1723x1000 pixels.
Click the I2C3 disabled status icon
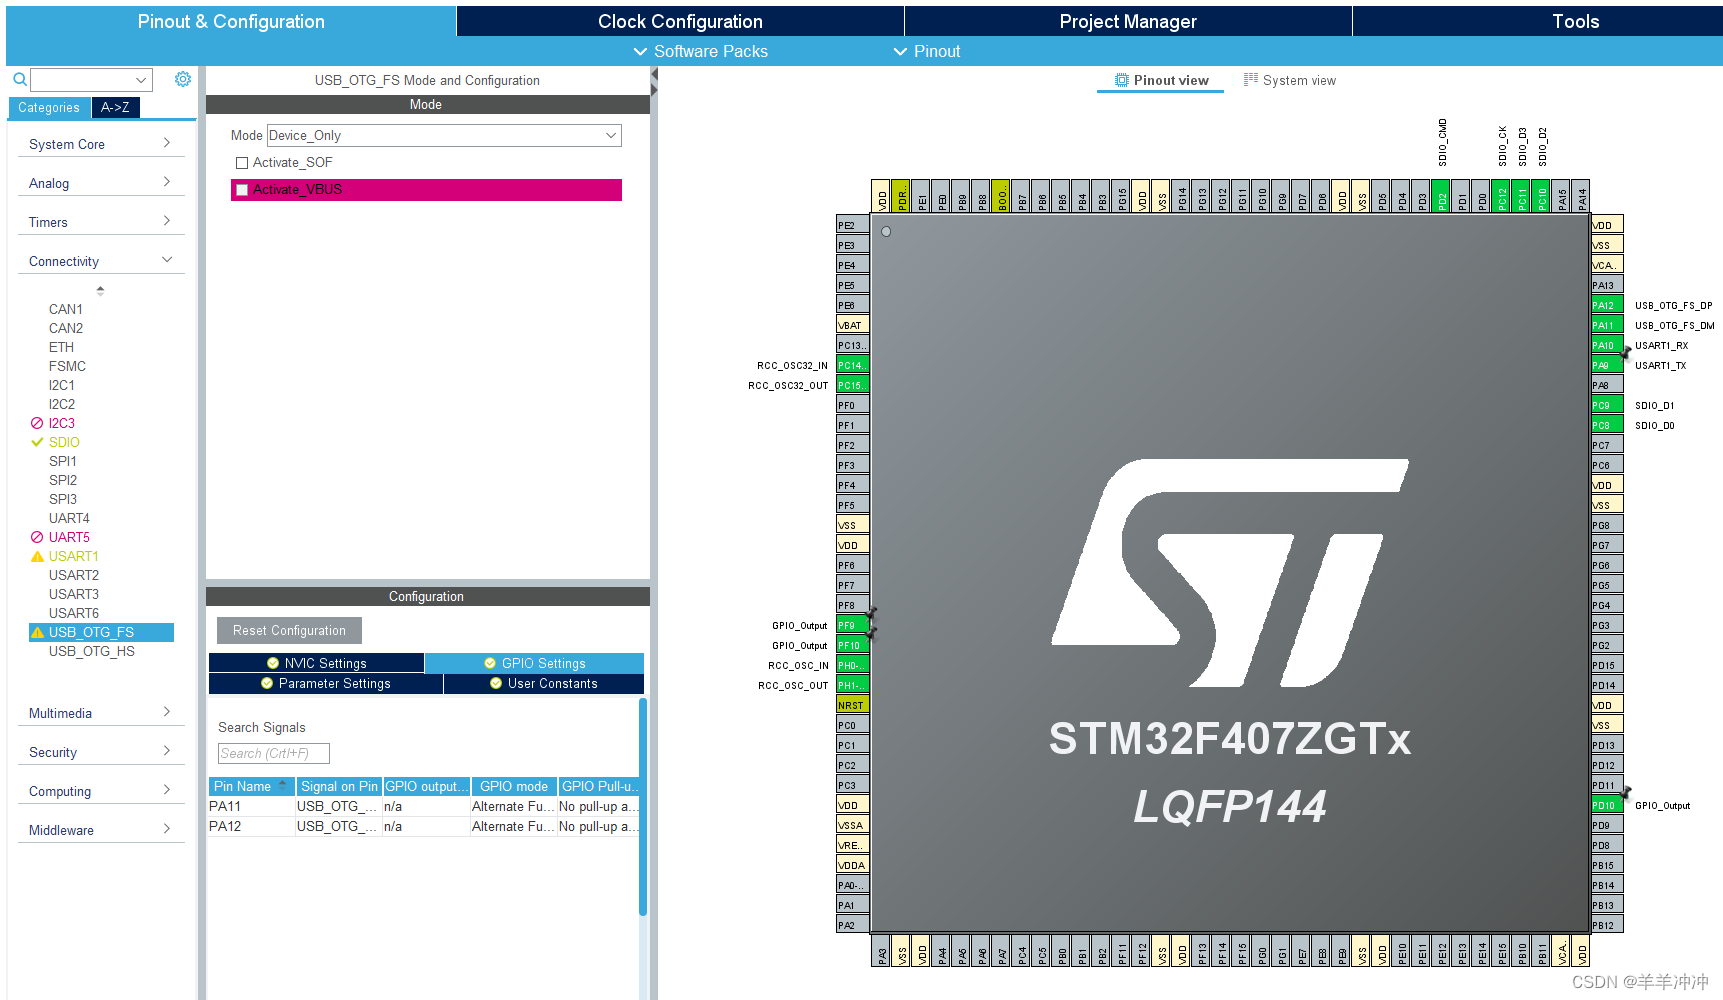(37, 423)
